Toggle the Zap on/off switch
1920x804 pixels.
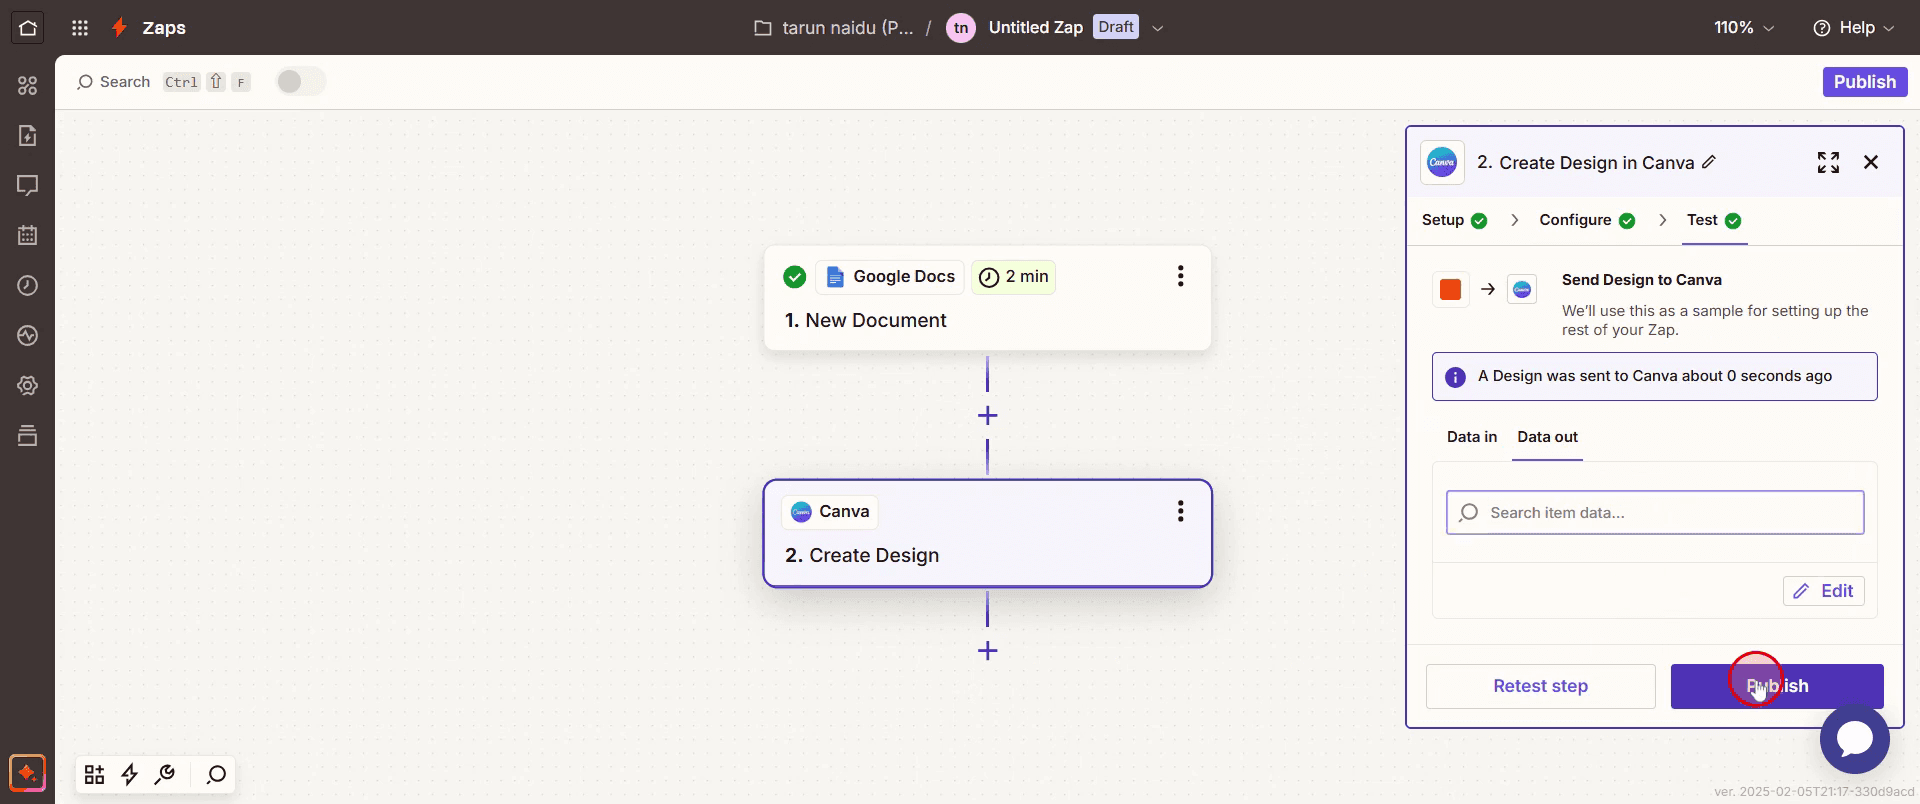[x=301, y=82]
